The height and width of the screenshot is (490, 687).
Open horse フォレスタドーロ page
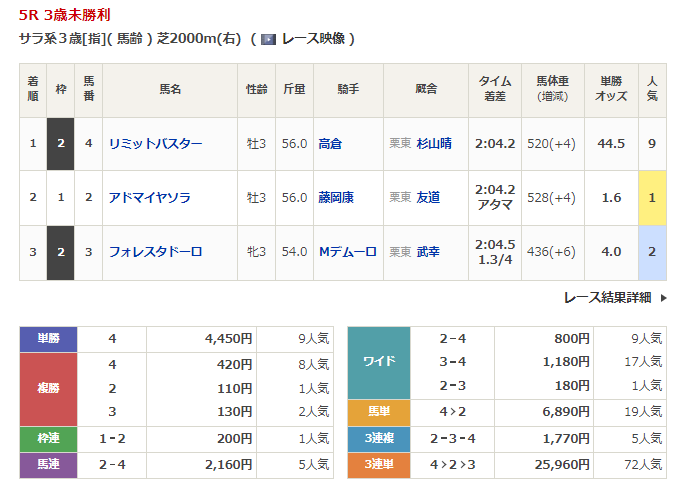coord(155,252)
